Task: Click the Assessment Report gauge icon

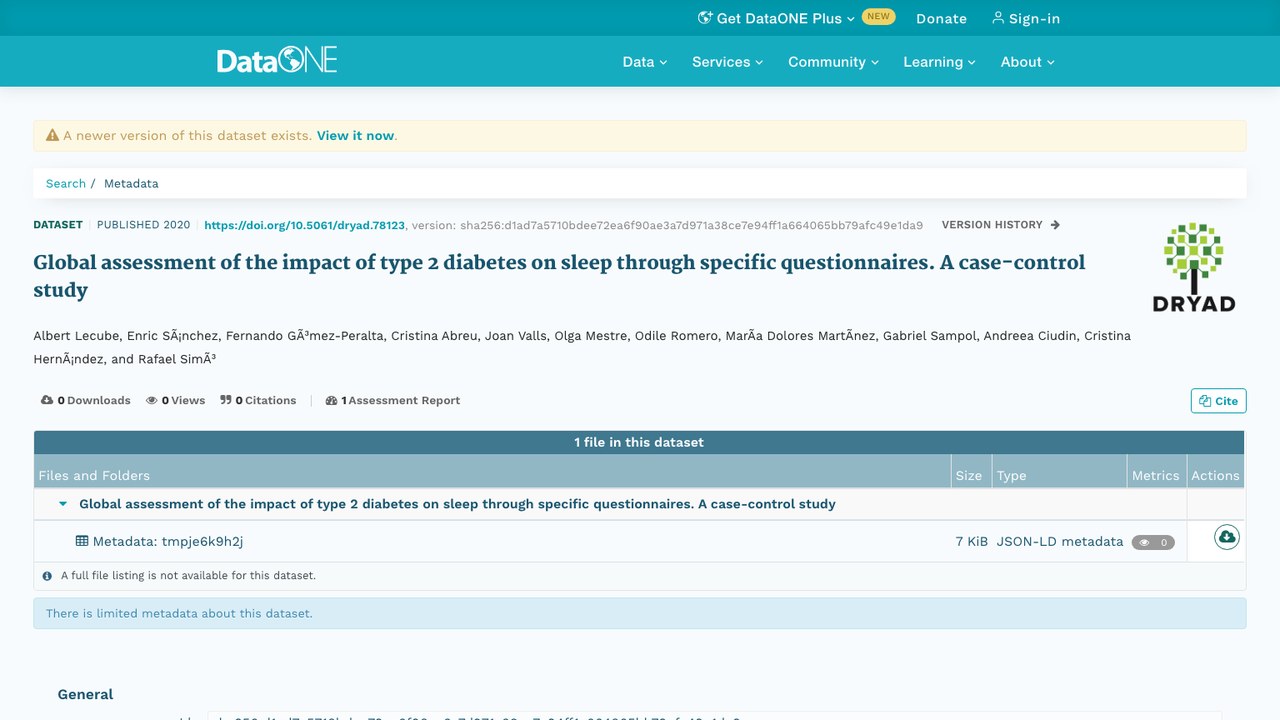Action: 332,400
